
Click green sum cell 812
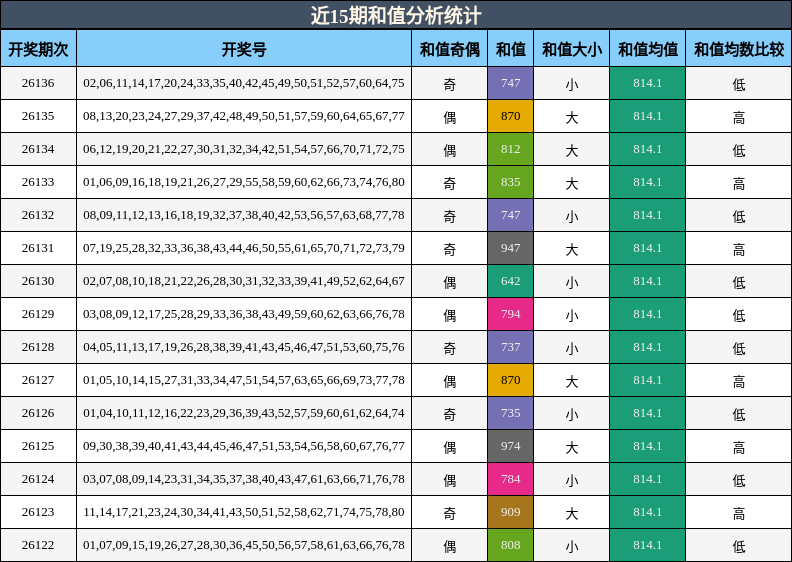coord(511,149)
